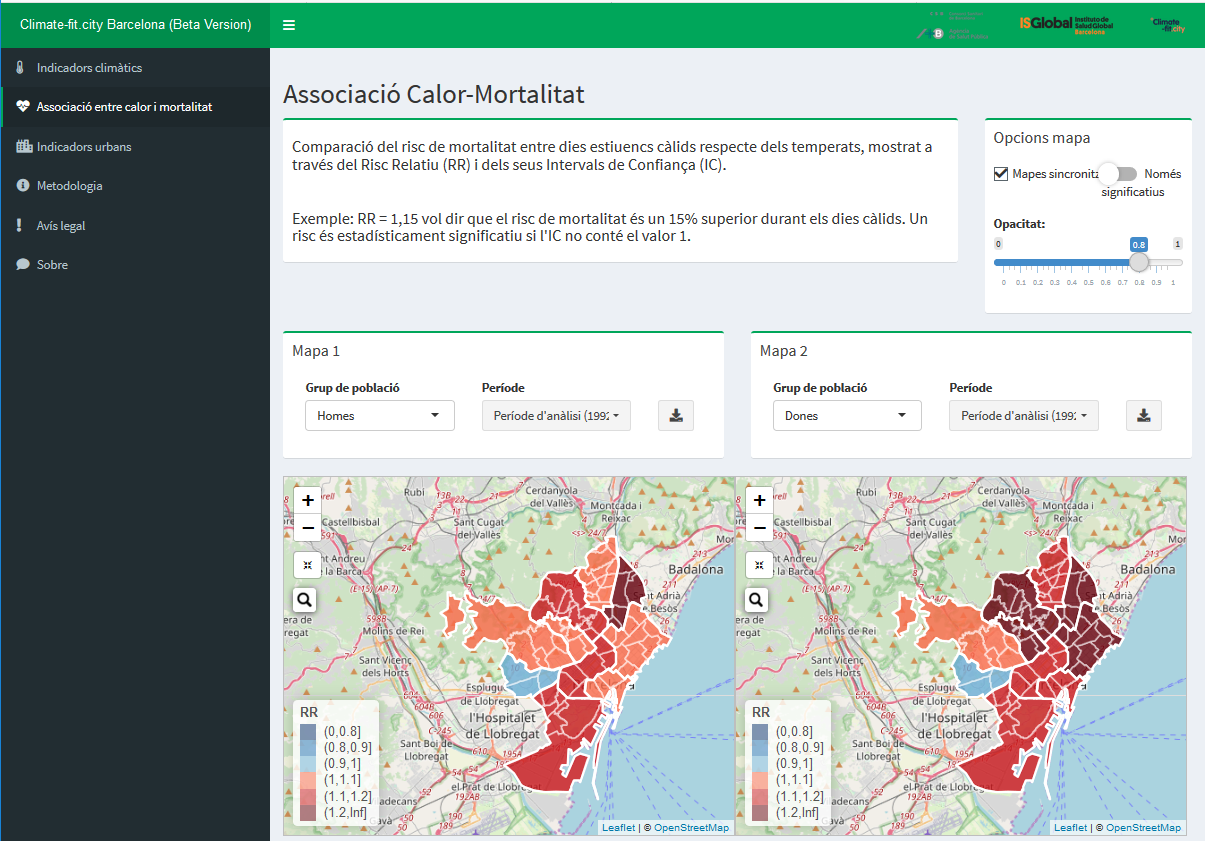Click search magnifier on right map
This screenshot has height=841, width=1205.
tap(757, 599)
